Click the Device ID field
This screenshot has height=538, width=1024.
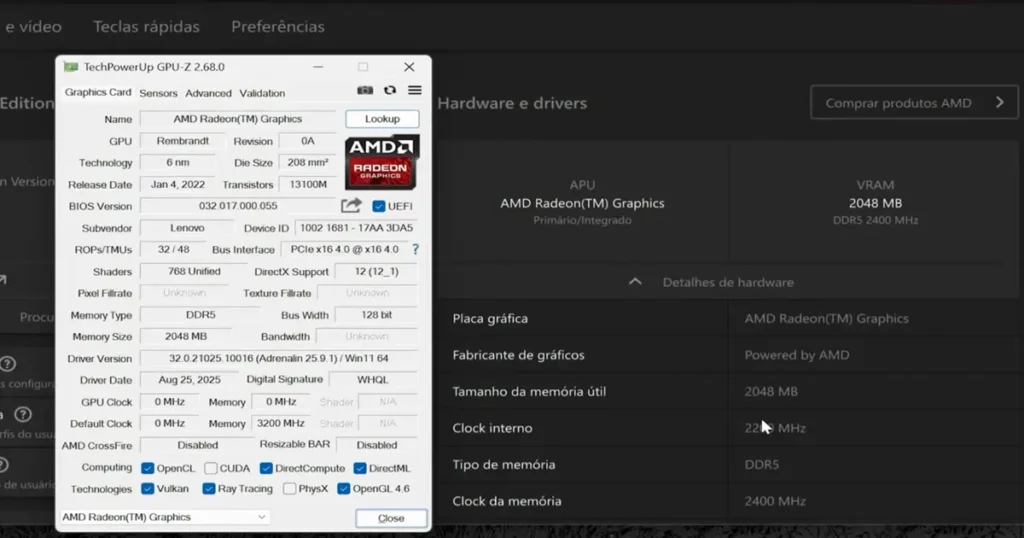[x=356, y=228]
